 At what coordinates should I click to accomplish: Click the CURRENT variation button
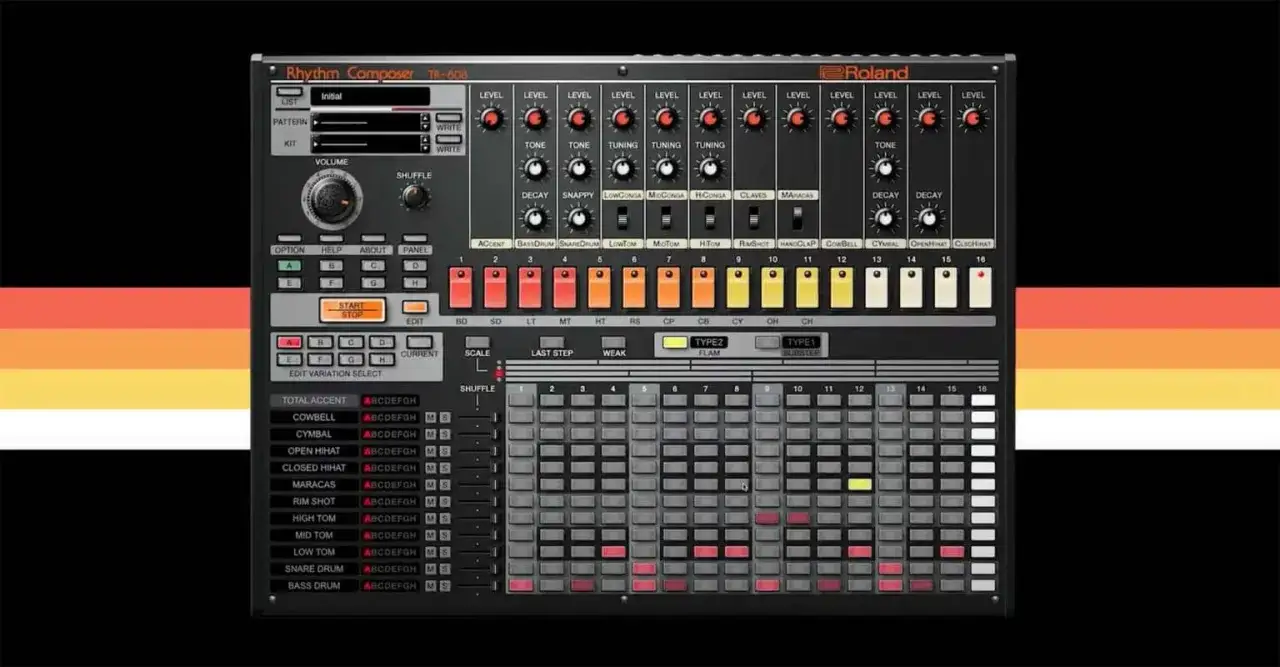click(420, 342)
